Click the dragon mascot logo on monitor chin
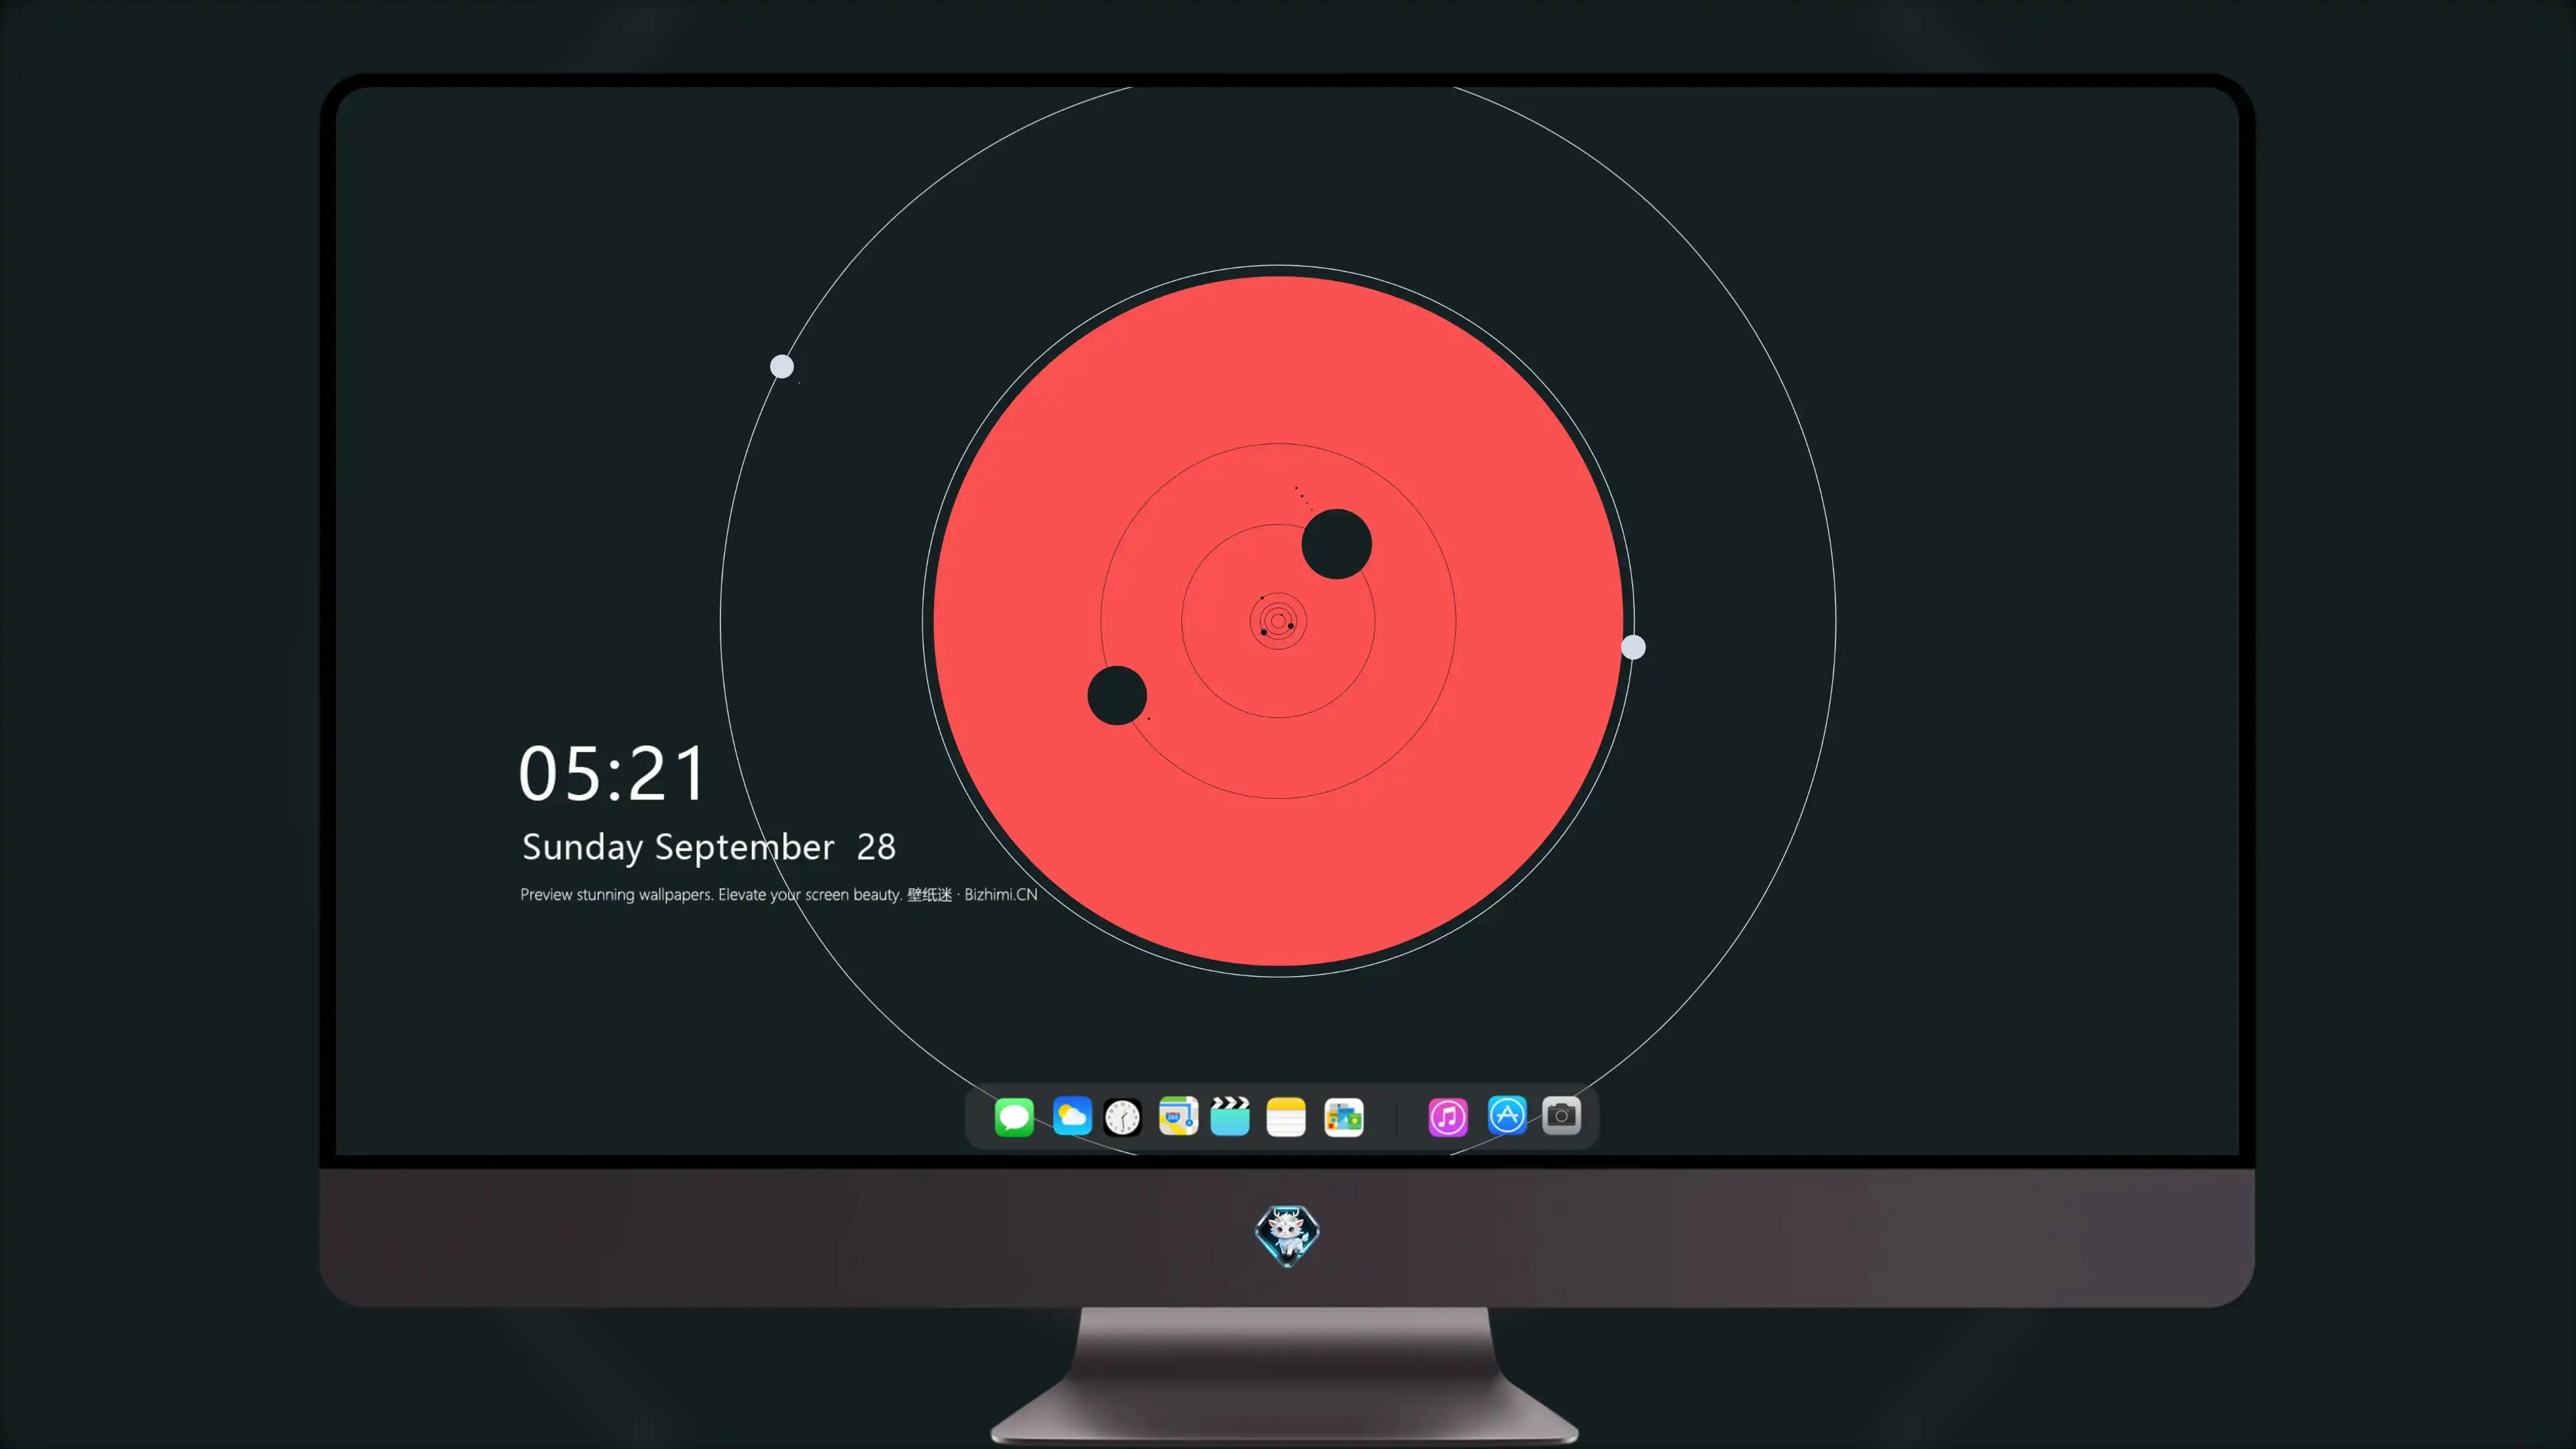This screenshot has height=1449, width=2576. point(1287,1236)
